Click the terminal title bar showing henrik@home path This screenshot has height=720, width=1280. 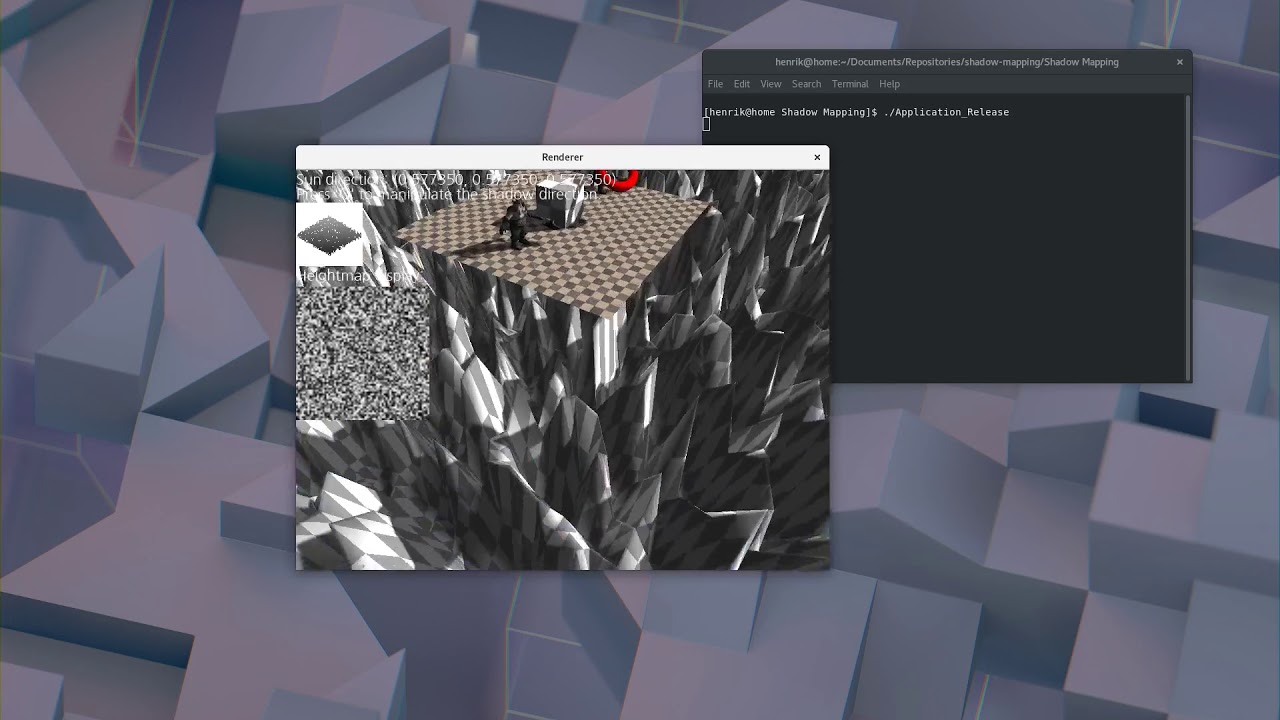(x=947, y=62)
